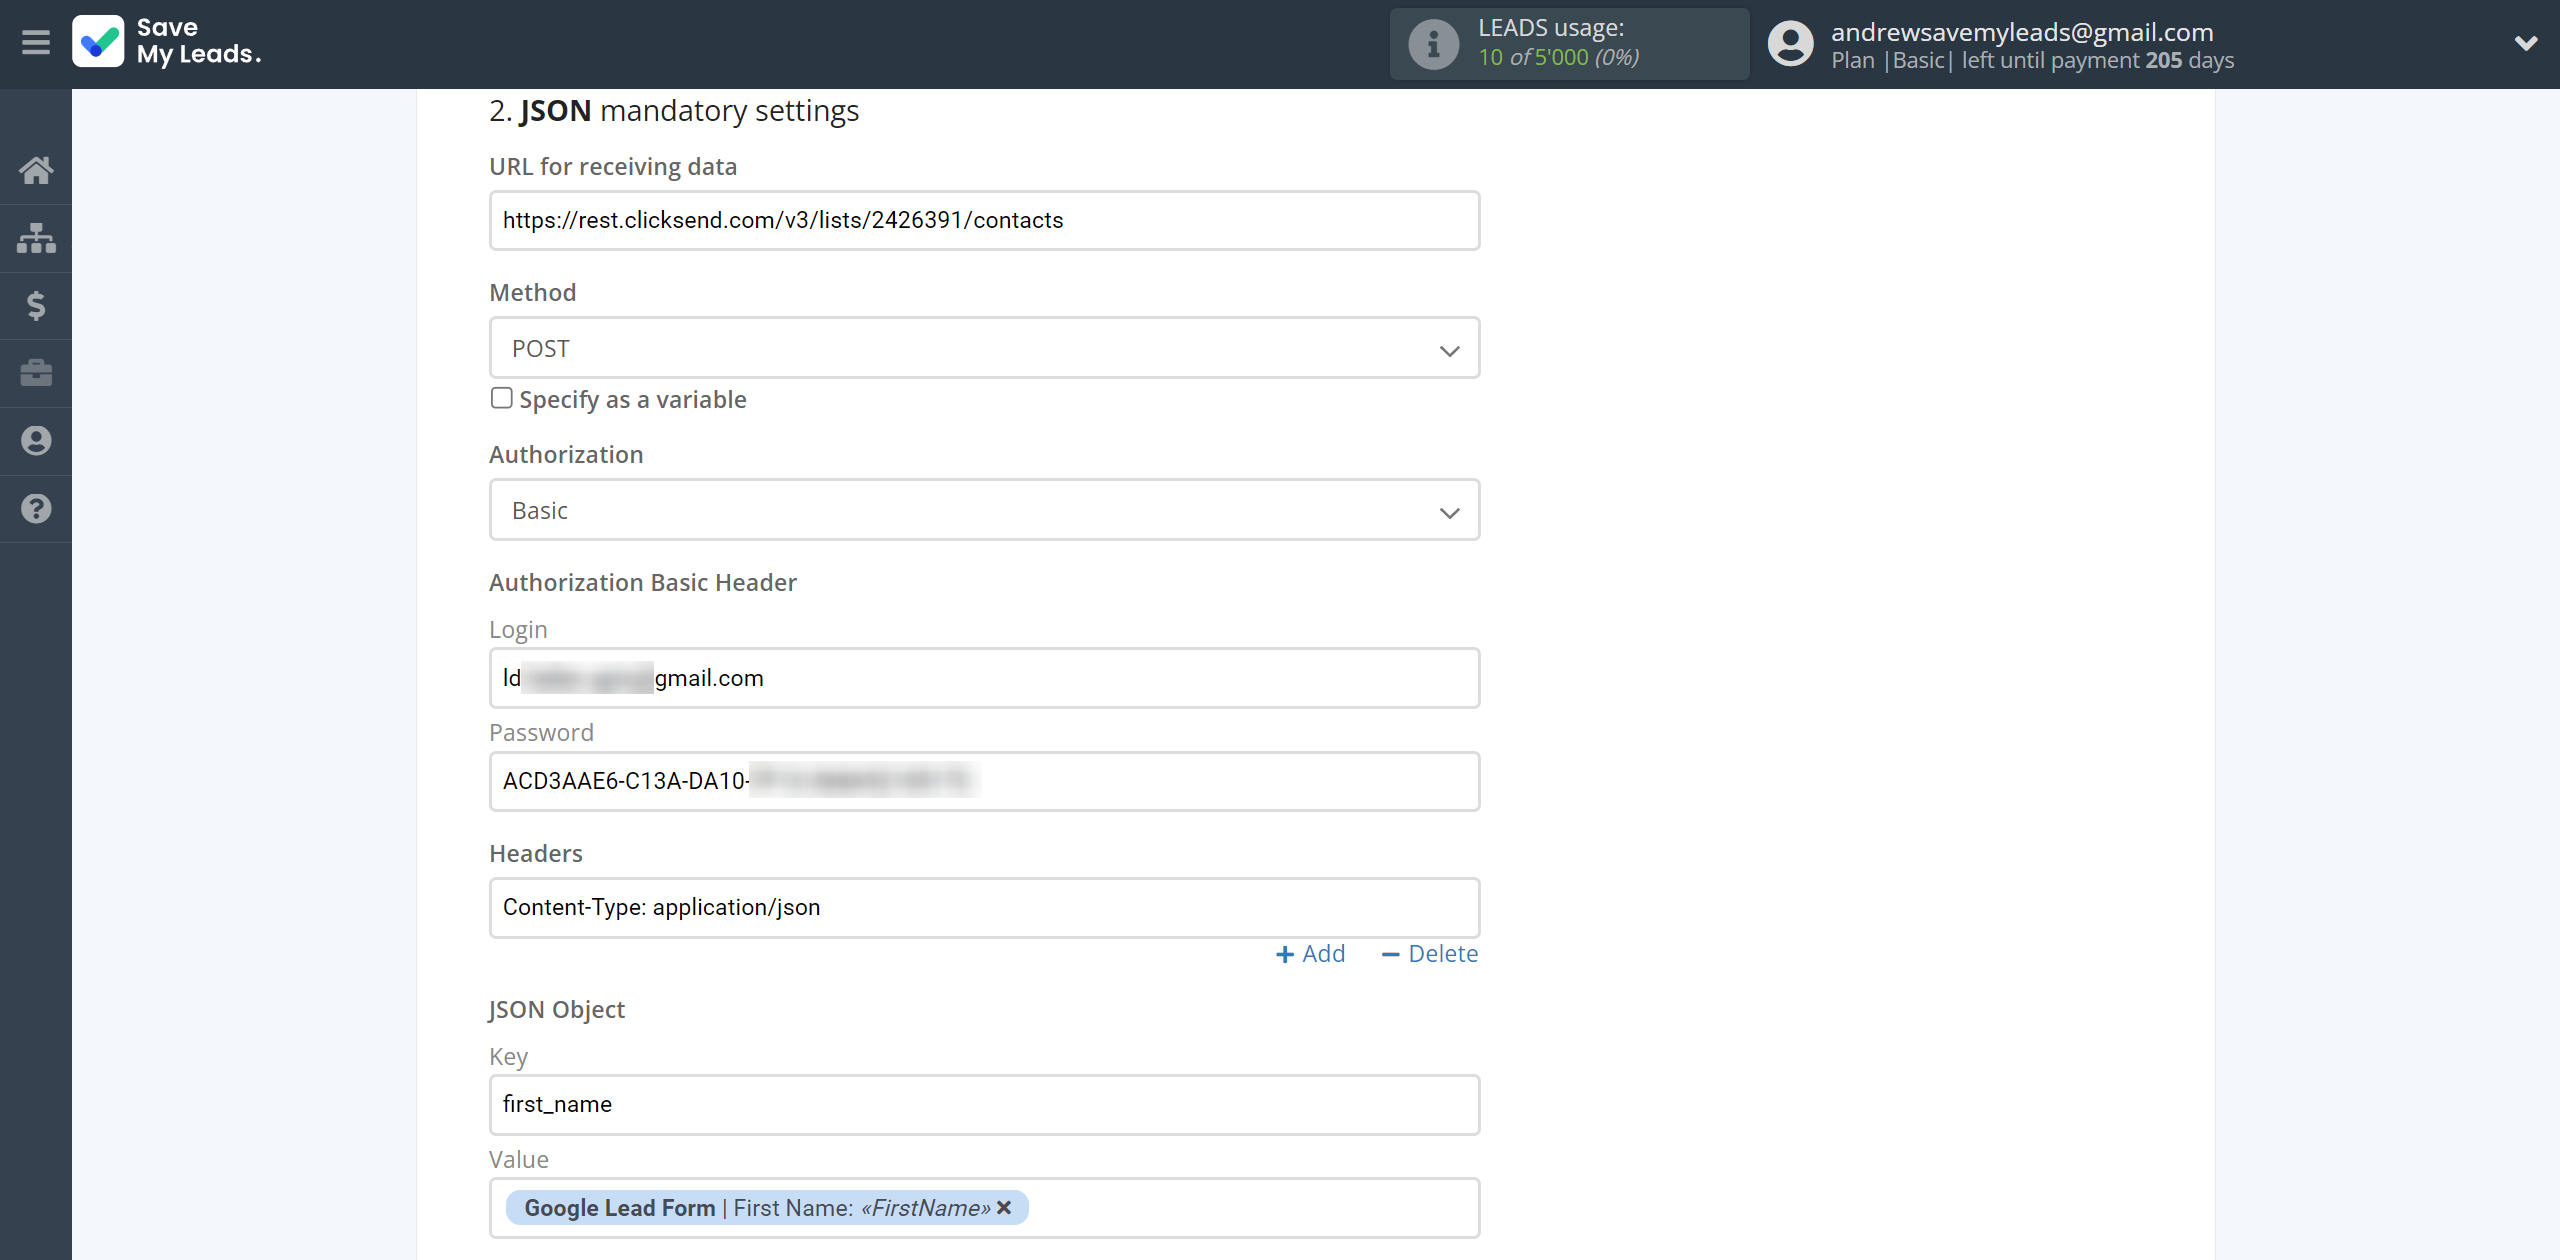Open the Method POST dropdown
Image resolution: width=2560 pixels, height=1260 pixels.
point(984,348)
